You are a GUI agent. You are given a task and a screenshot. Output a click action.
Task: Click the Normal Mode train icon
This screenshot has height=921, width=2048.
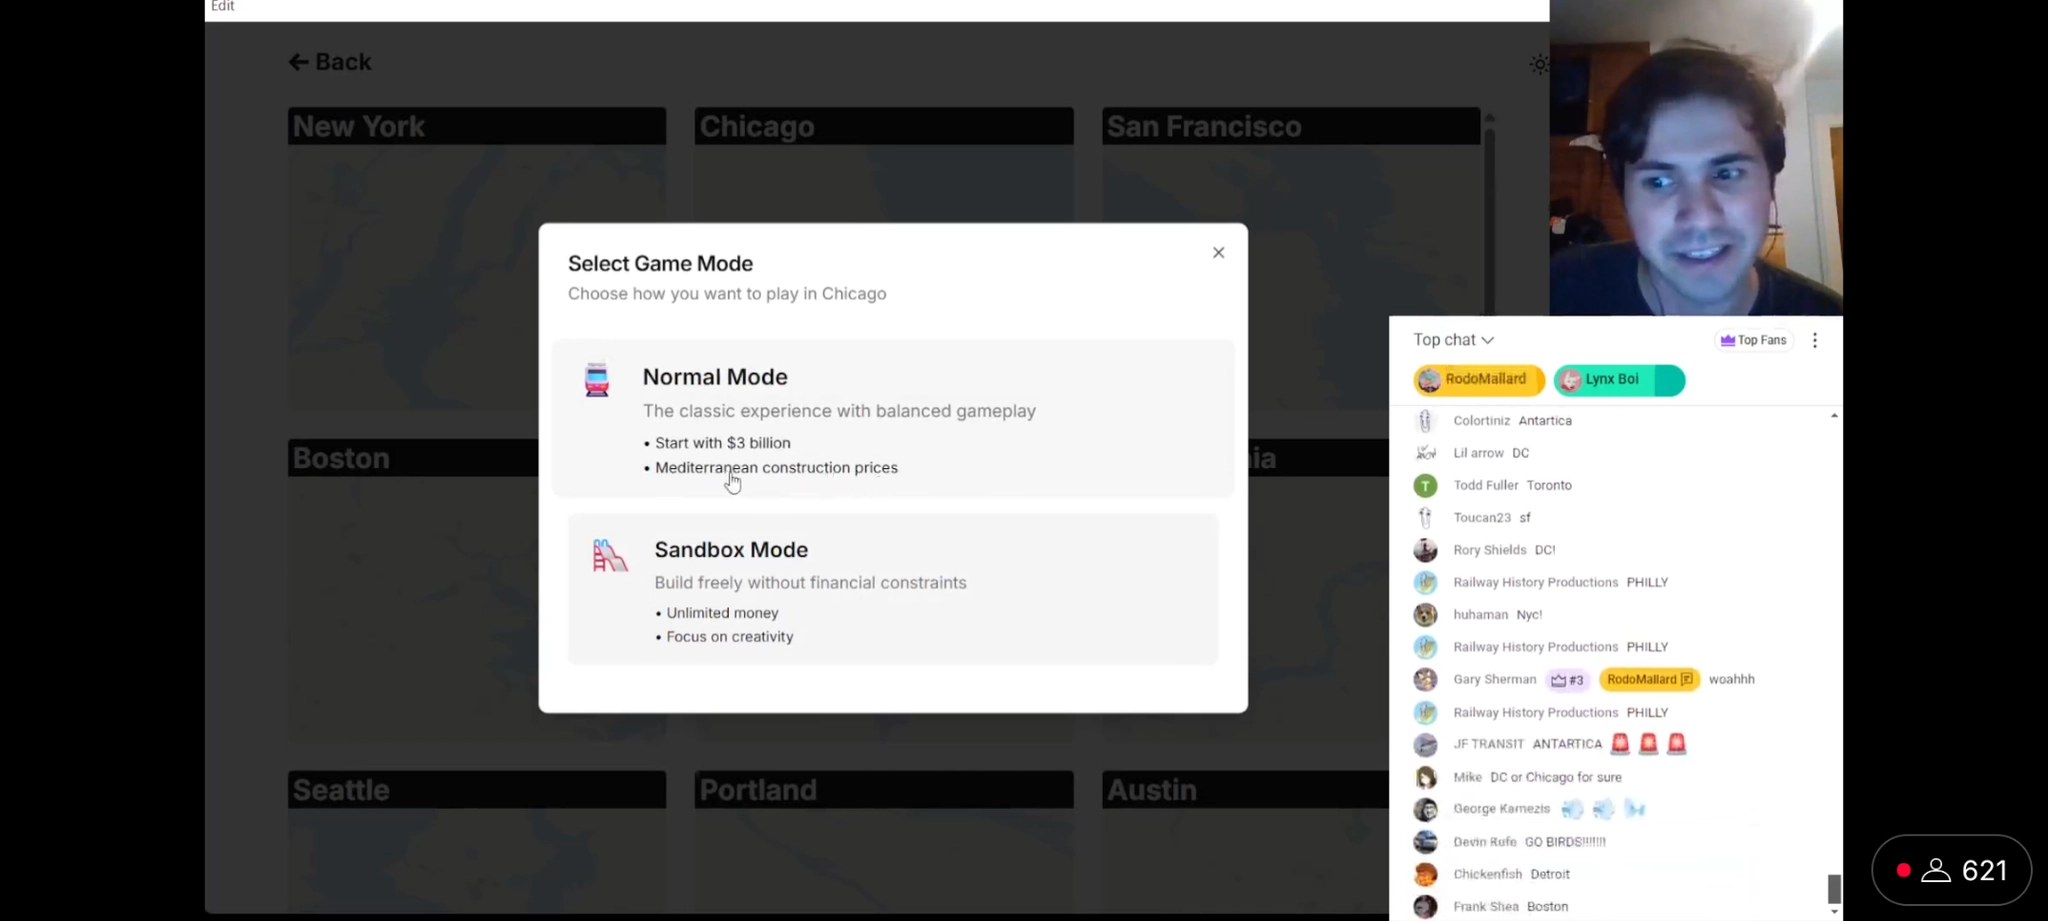pos(597,380)
